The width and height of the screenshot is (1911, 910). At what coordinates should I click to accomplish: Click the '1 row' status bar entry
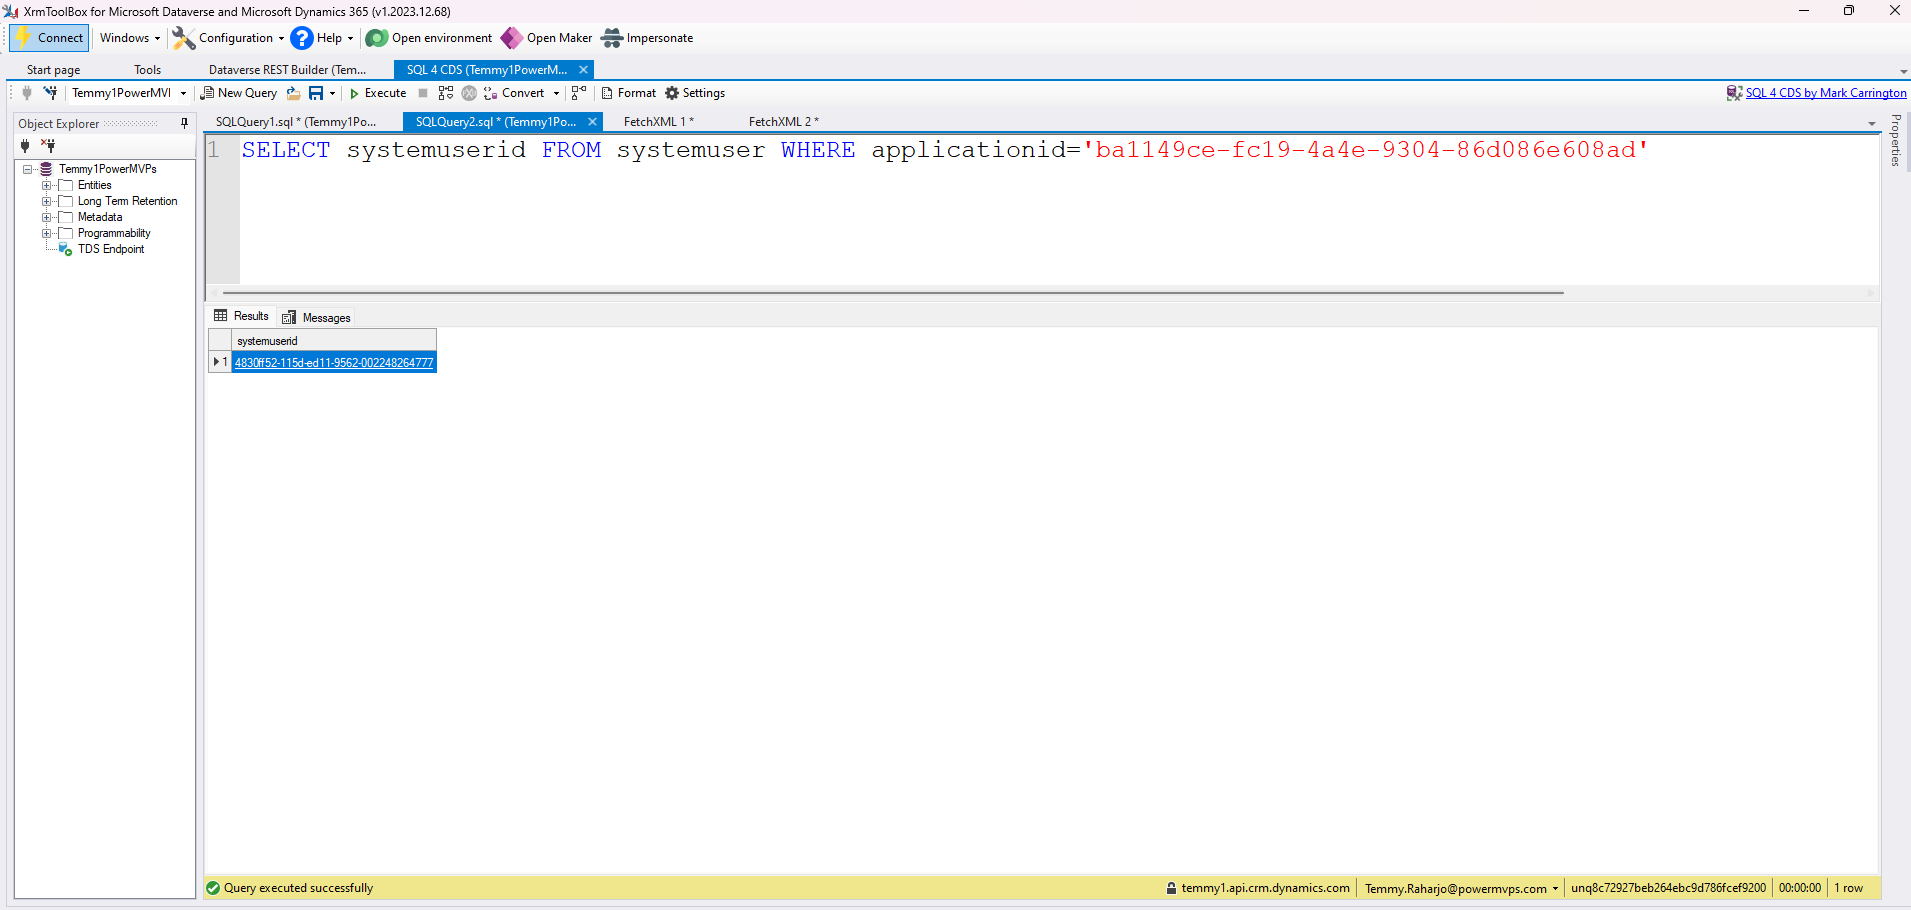coord(1848,888)
